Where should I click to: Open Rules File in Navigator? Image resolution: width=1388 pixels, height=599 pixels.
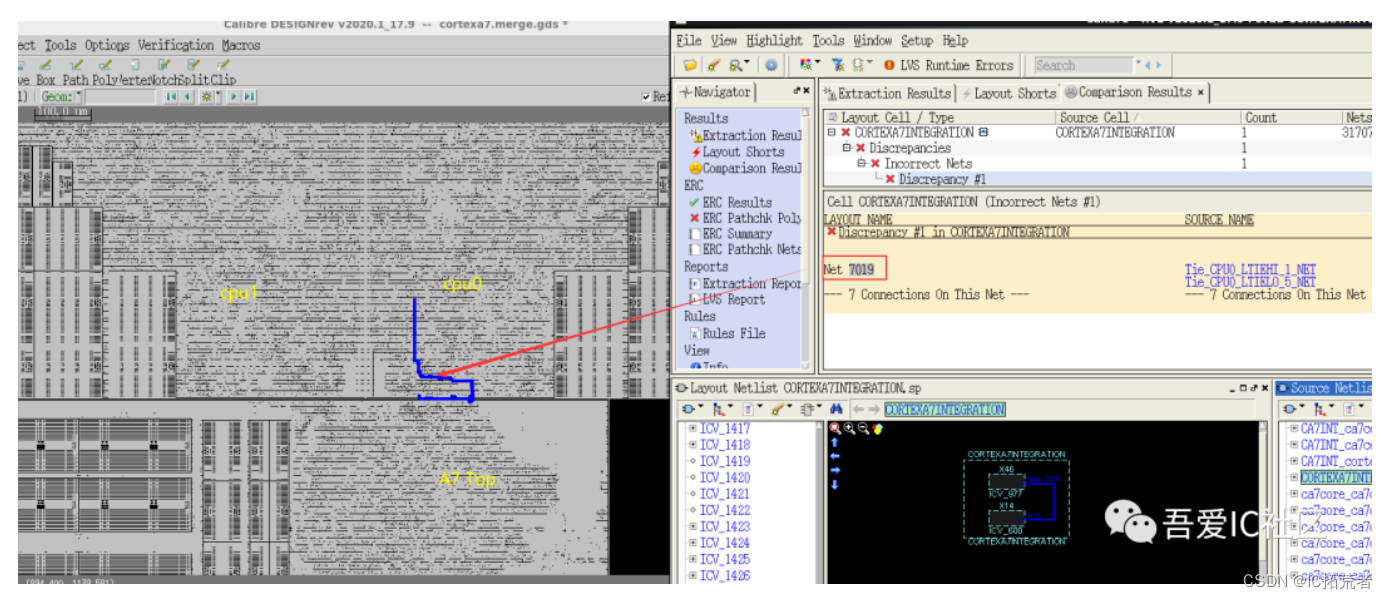(727, 333)
